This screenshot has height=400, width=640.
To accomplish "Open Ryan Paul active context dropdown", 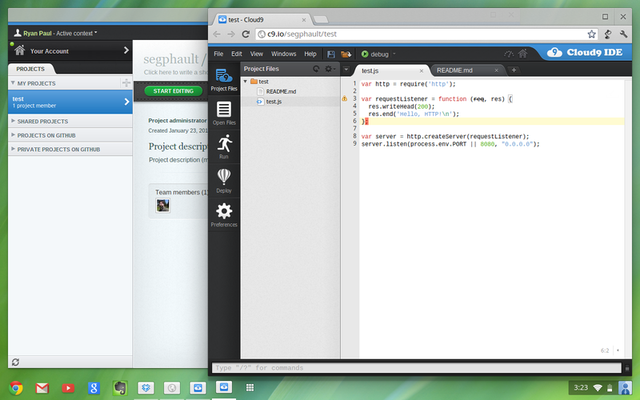I will pos(56,33).
